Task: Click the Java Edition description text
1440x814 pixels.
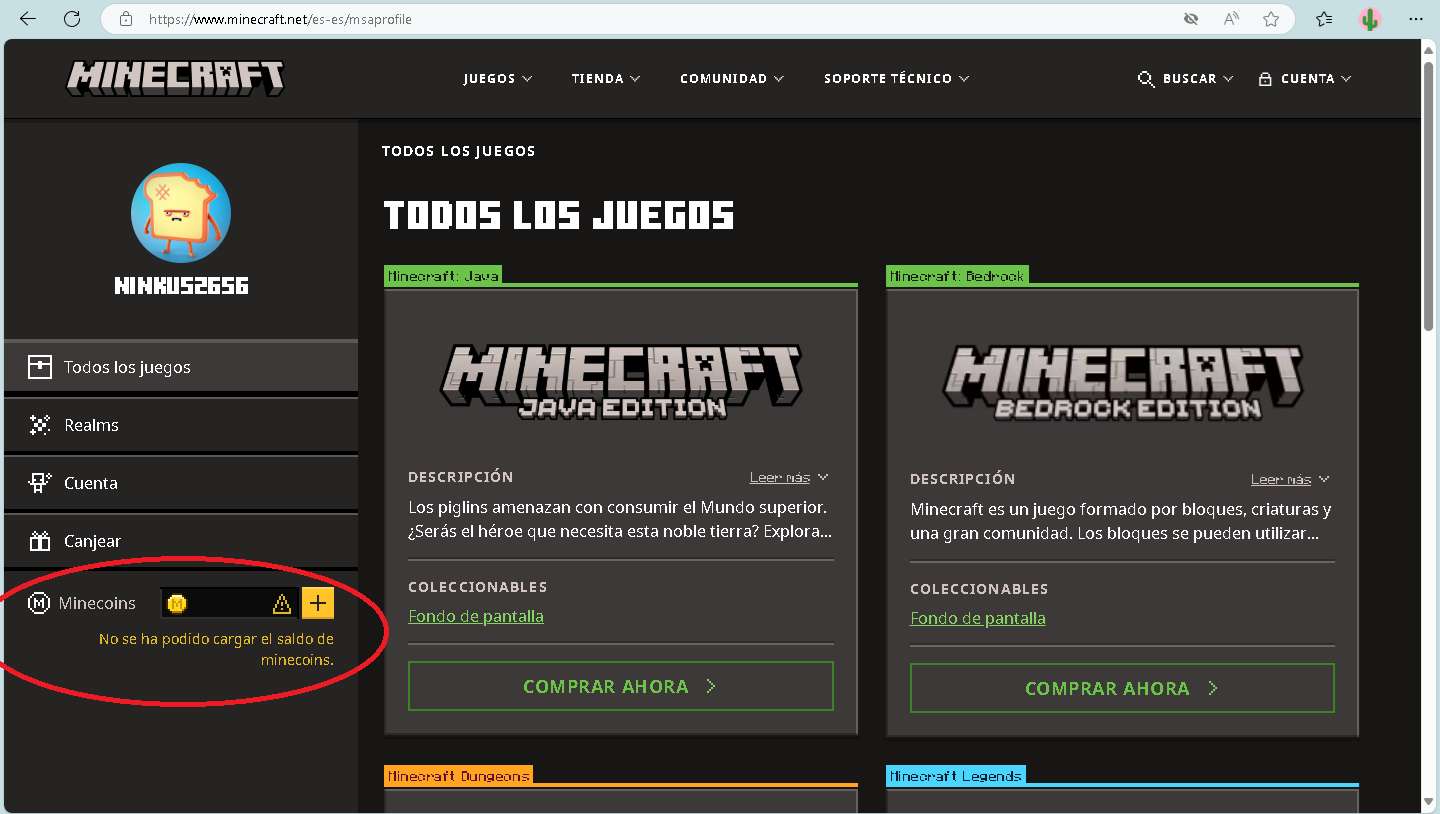Action: pyautogui.click(x=621, y=520)
